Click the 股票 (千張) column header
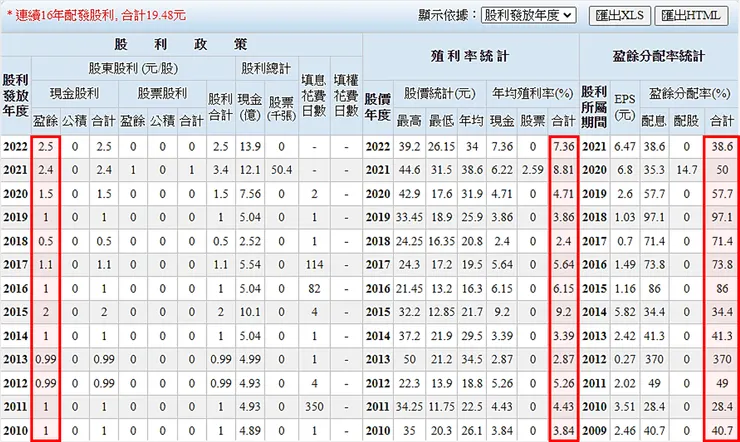This screenshot has width=740, height=442. pyautogui.click(x=281, y=108)
